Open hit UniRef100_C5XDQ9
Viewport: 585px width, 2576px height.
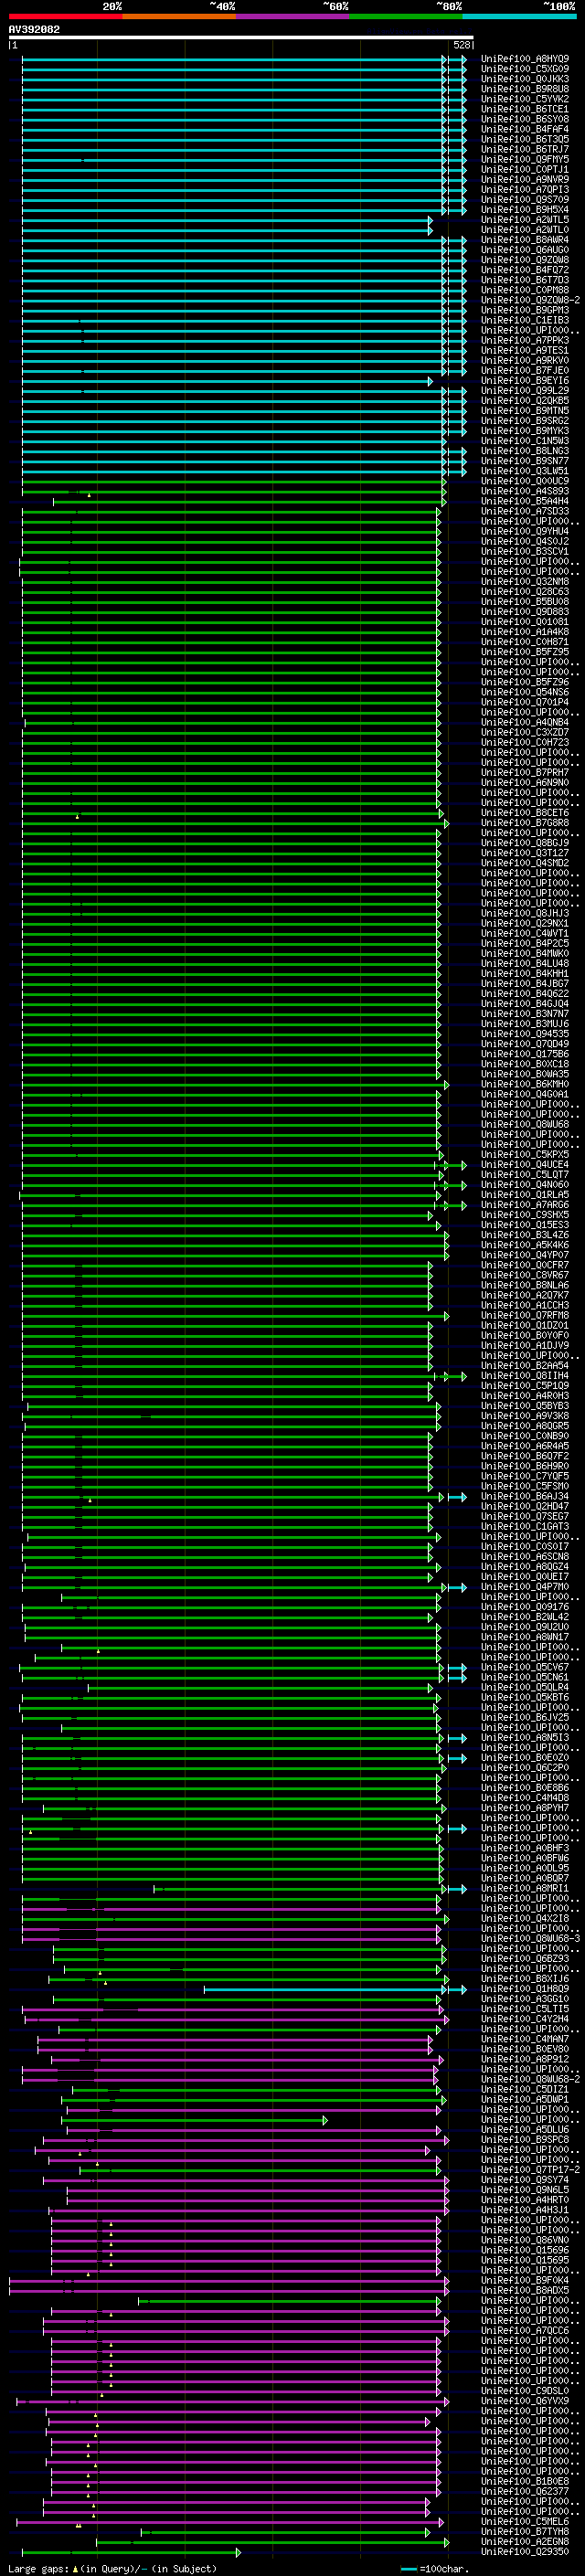(x=525, y=69)
